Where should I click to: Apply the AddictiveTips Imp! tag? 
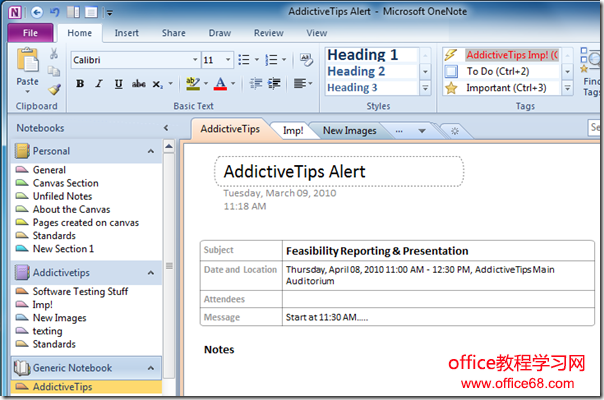click(x=501, y=55)
